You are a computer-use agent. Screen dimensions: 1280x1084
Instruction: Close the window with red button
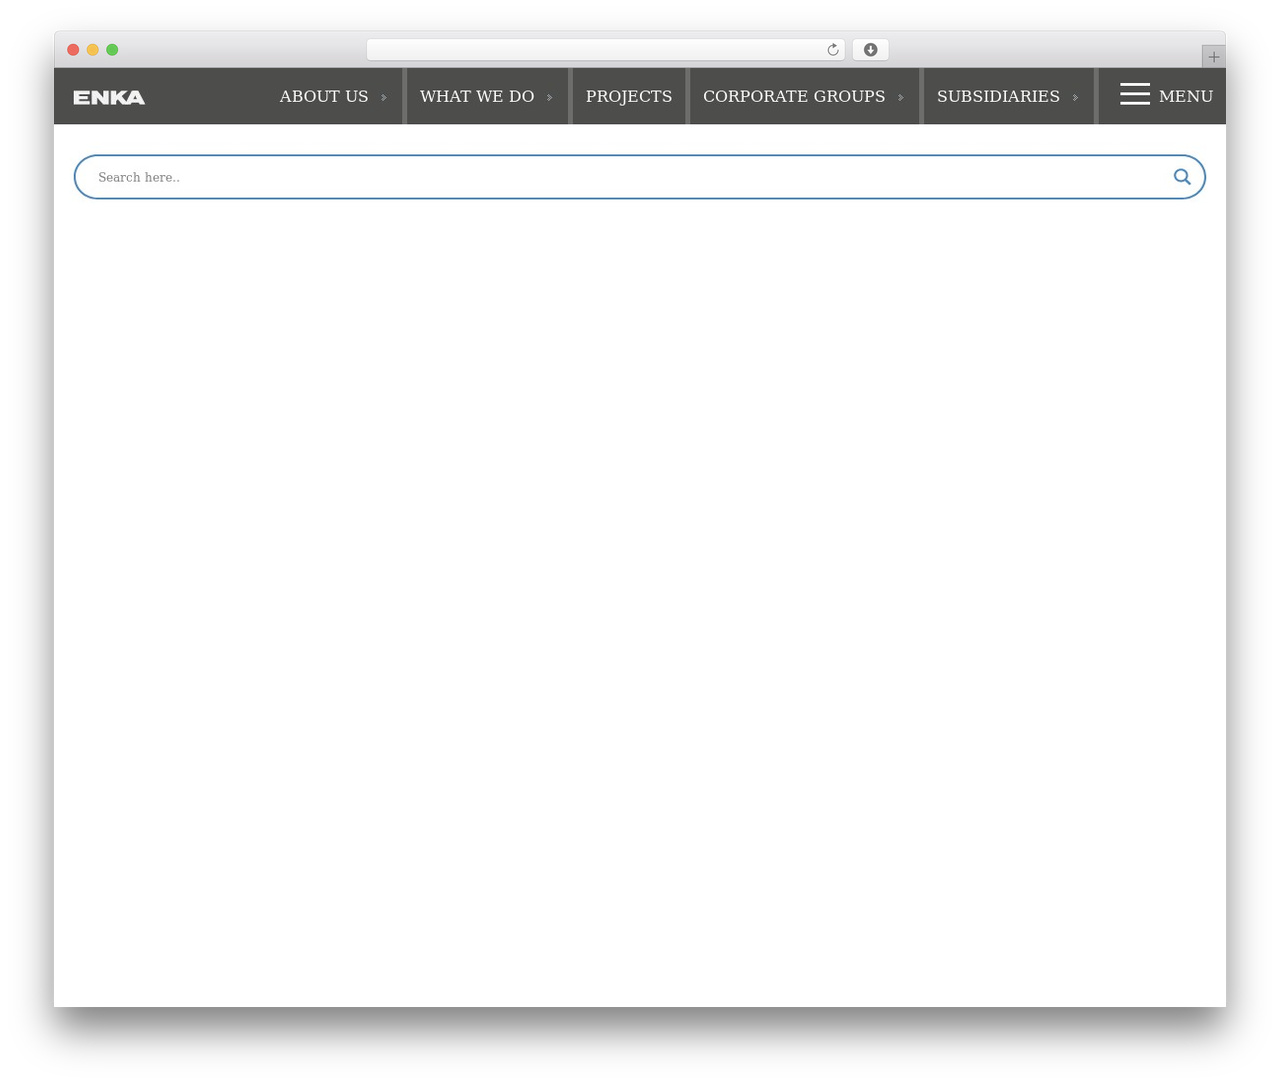click(x=73, y=50)
